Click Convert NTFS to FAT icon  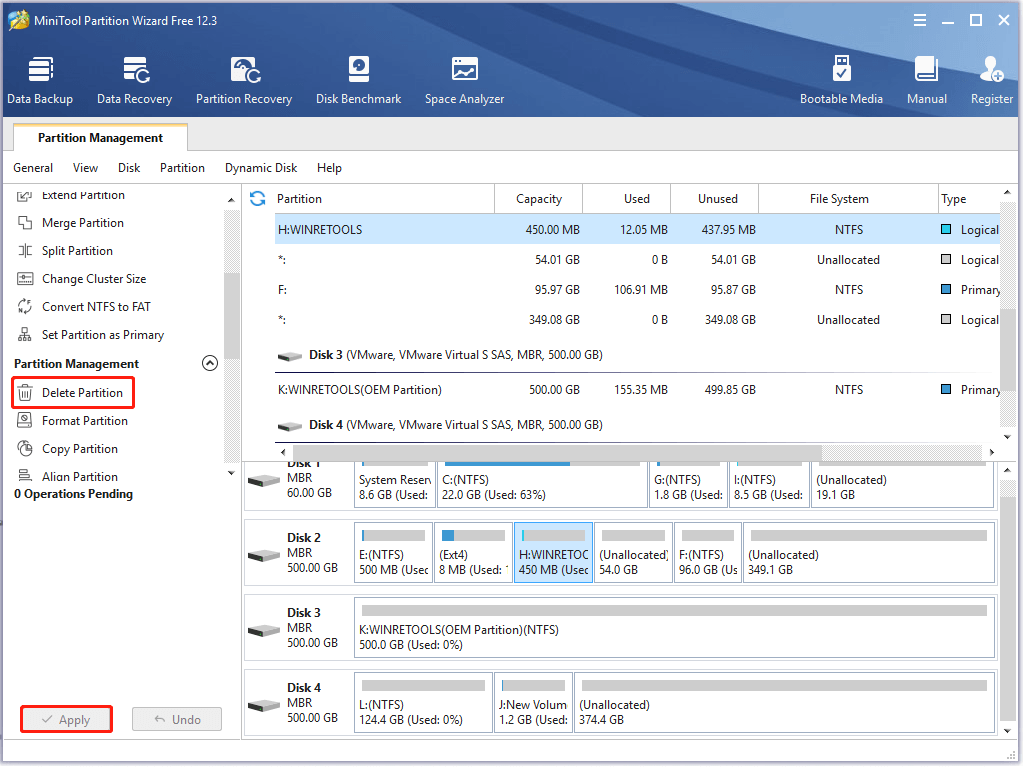tap(25, 307)
